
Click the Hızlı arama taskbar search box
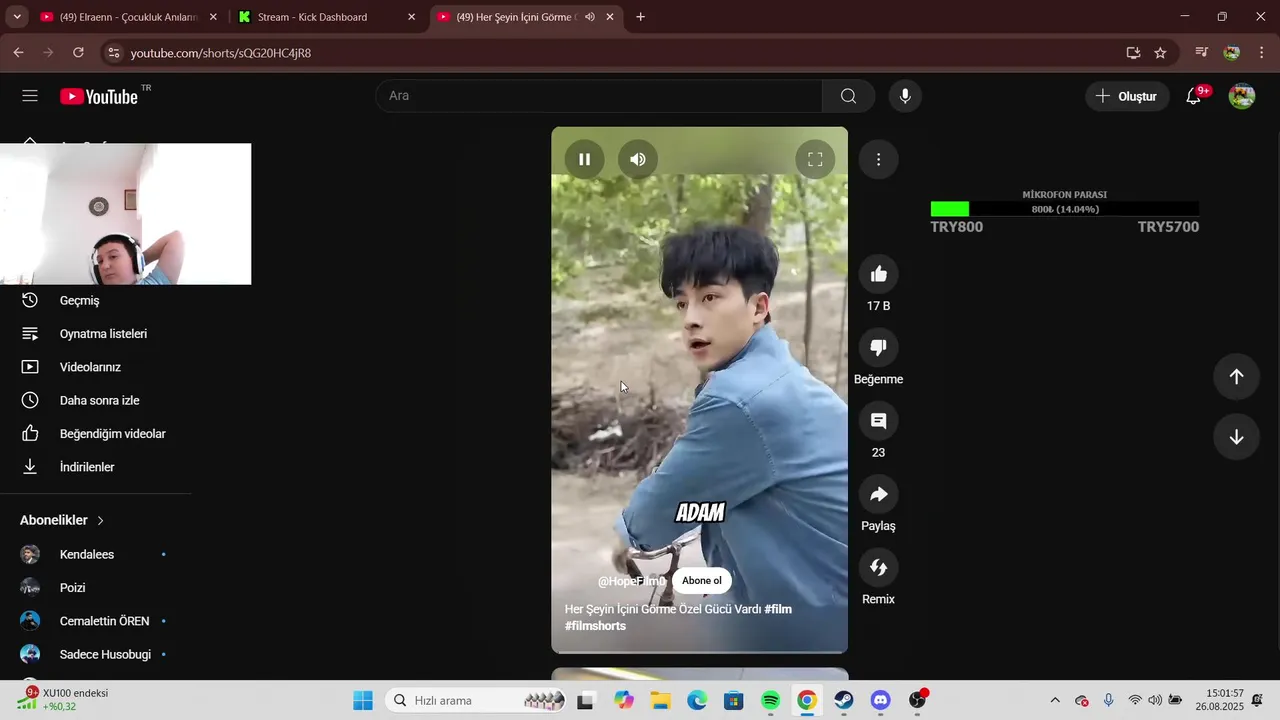477,700
